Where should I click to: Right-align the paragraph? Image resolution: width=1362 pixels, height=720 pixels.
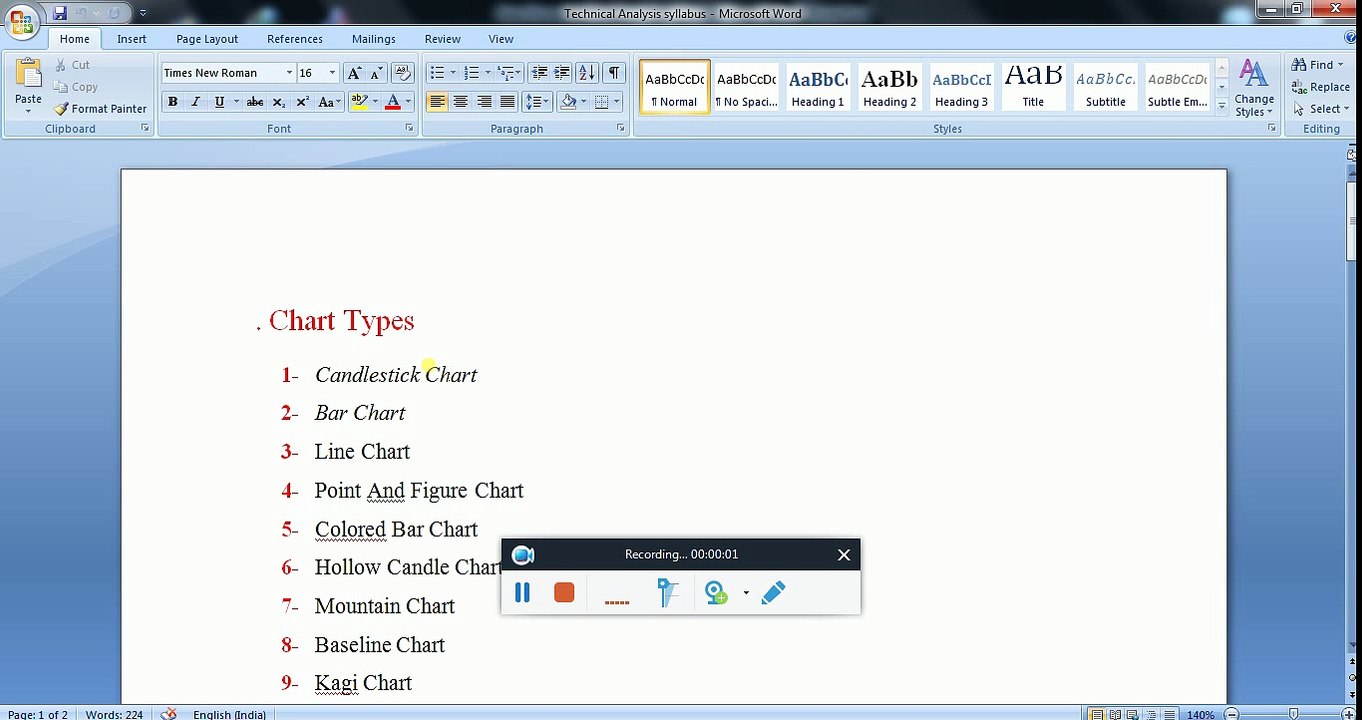[x=484, y=102]
